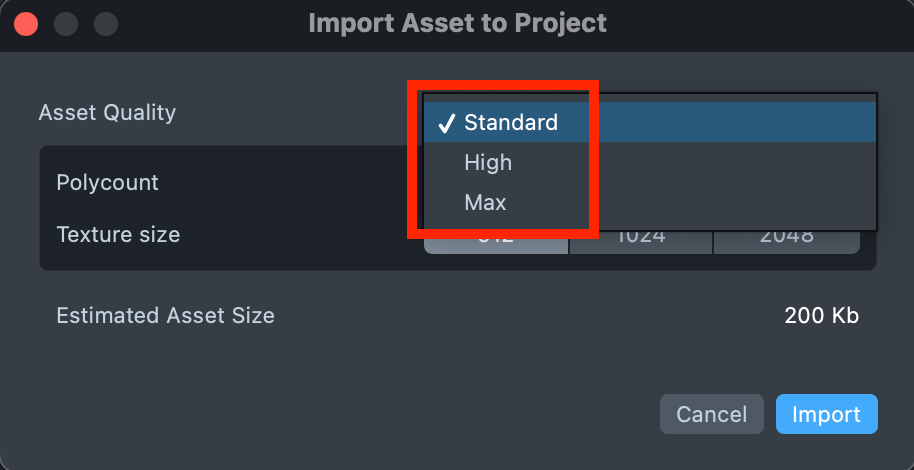Choose High from the quality dropdown
This screenshot has width=914, height=470.
coord(488,163)
